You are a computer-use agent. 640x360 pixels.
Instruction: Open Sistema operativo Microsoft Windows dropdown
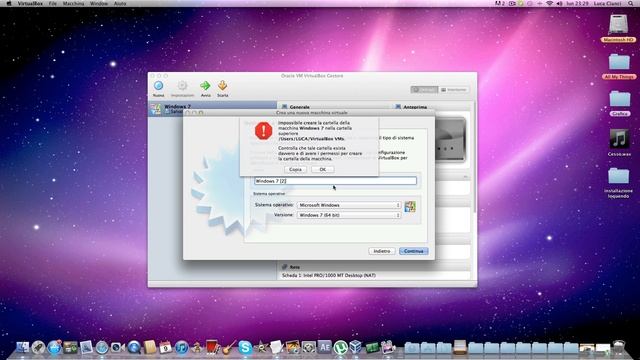[x=349, y=205]
